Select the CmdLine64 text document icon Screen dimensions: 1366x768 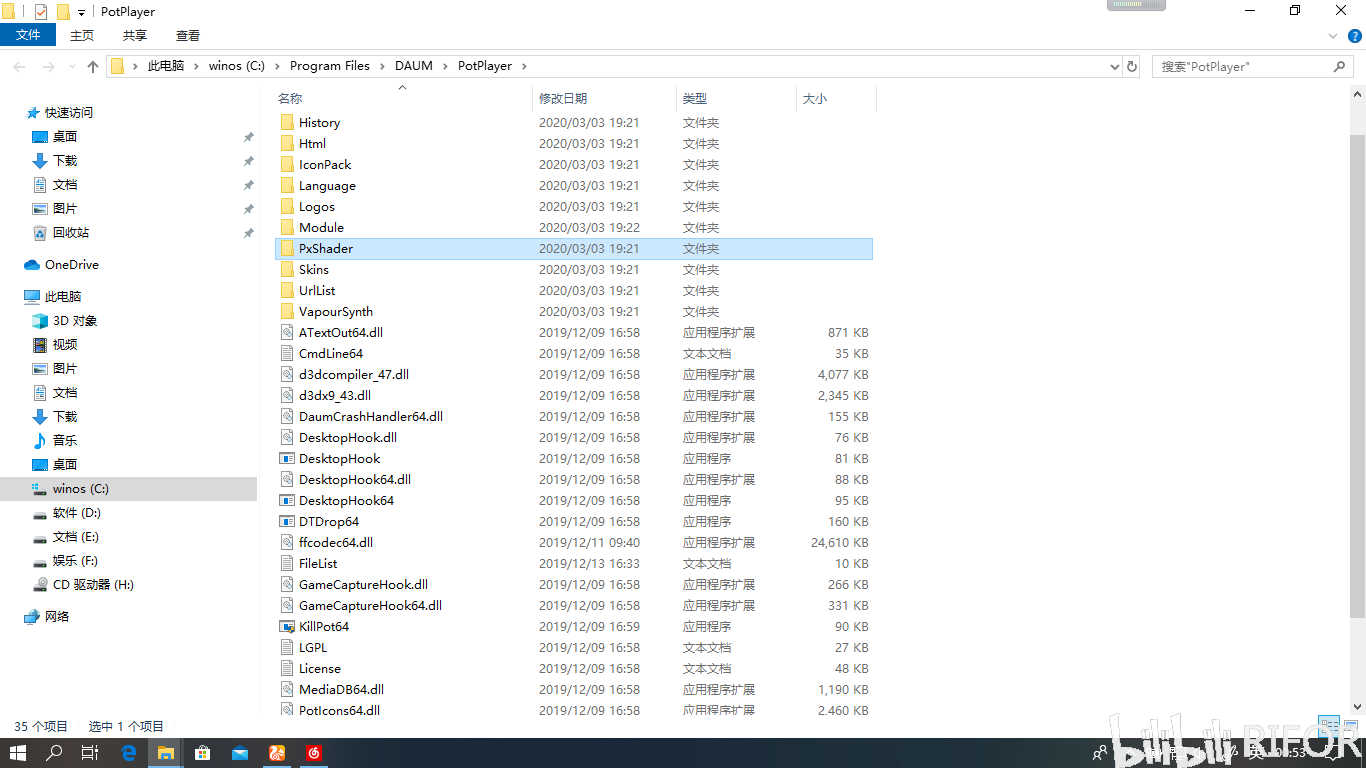tap(287, 354)
